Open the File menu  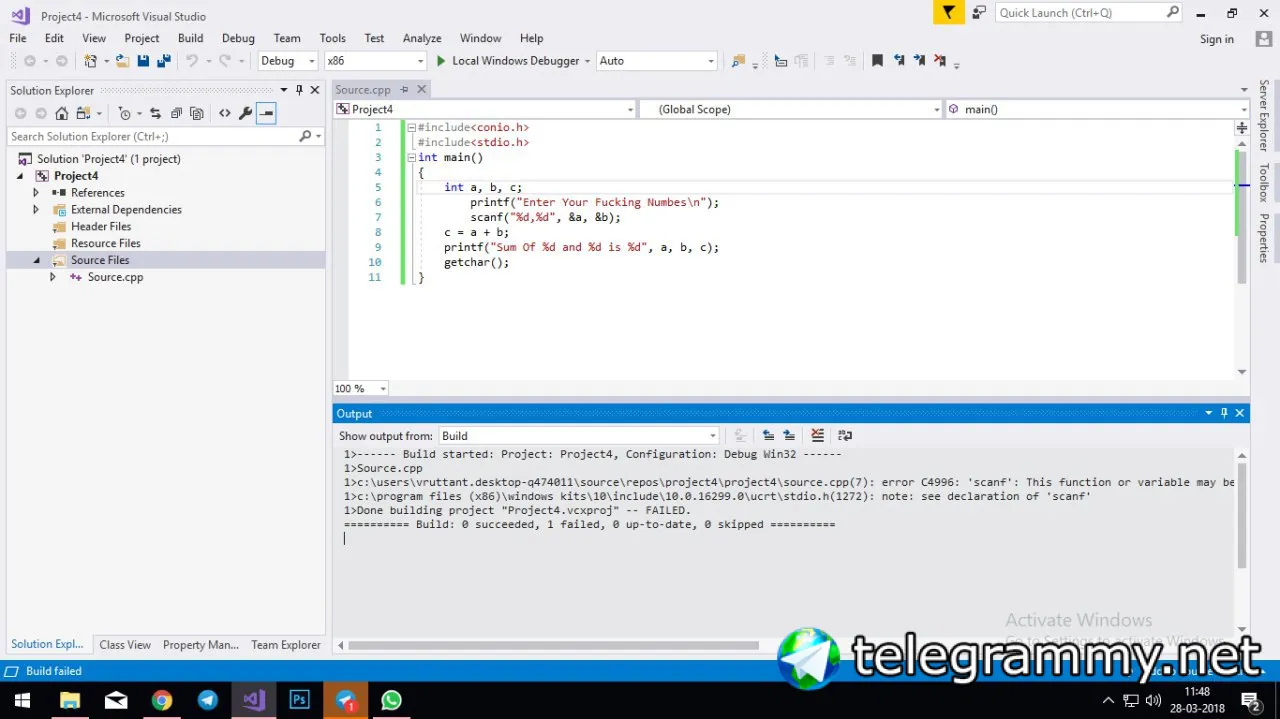[18, 38]
